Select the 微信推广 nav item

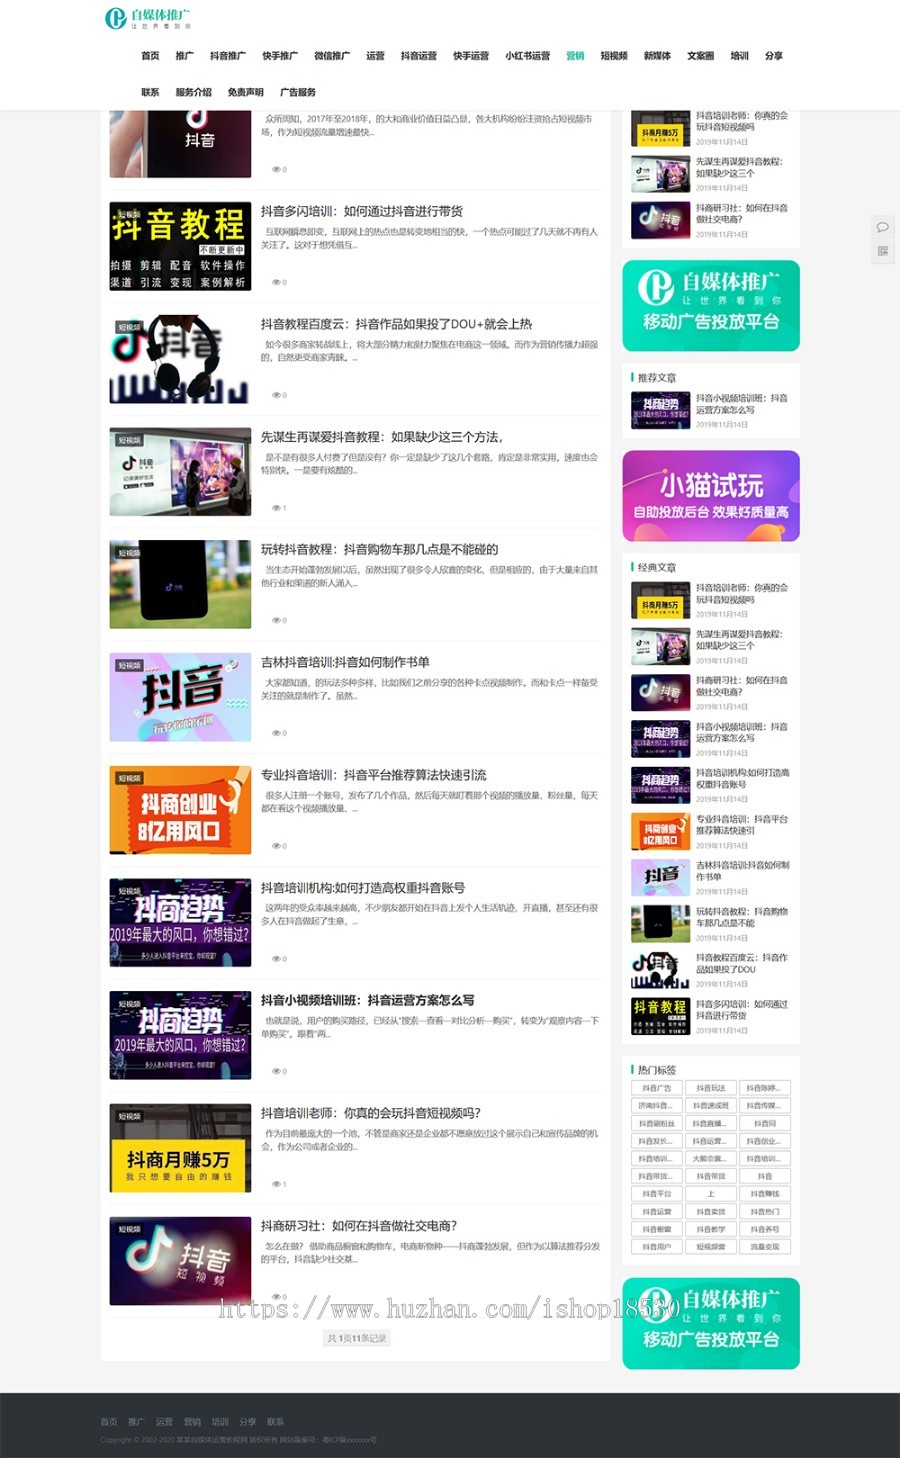point(332,56)
